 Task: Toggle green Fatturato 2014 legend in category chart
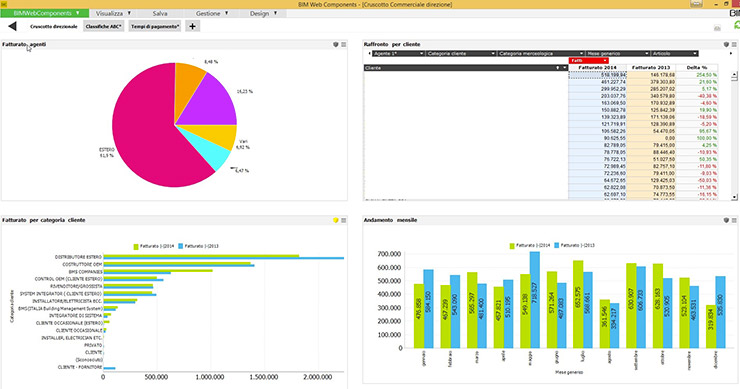tap(154, 246)
